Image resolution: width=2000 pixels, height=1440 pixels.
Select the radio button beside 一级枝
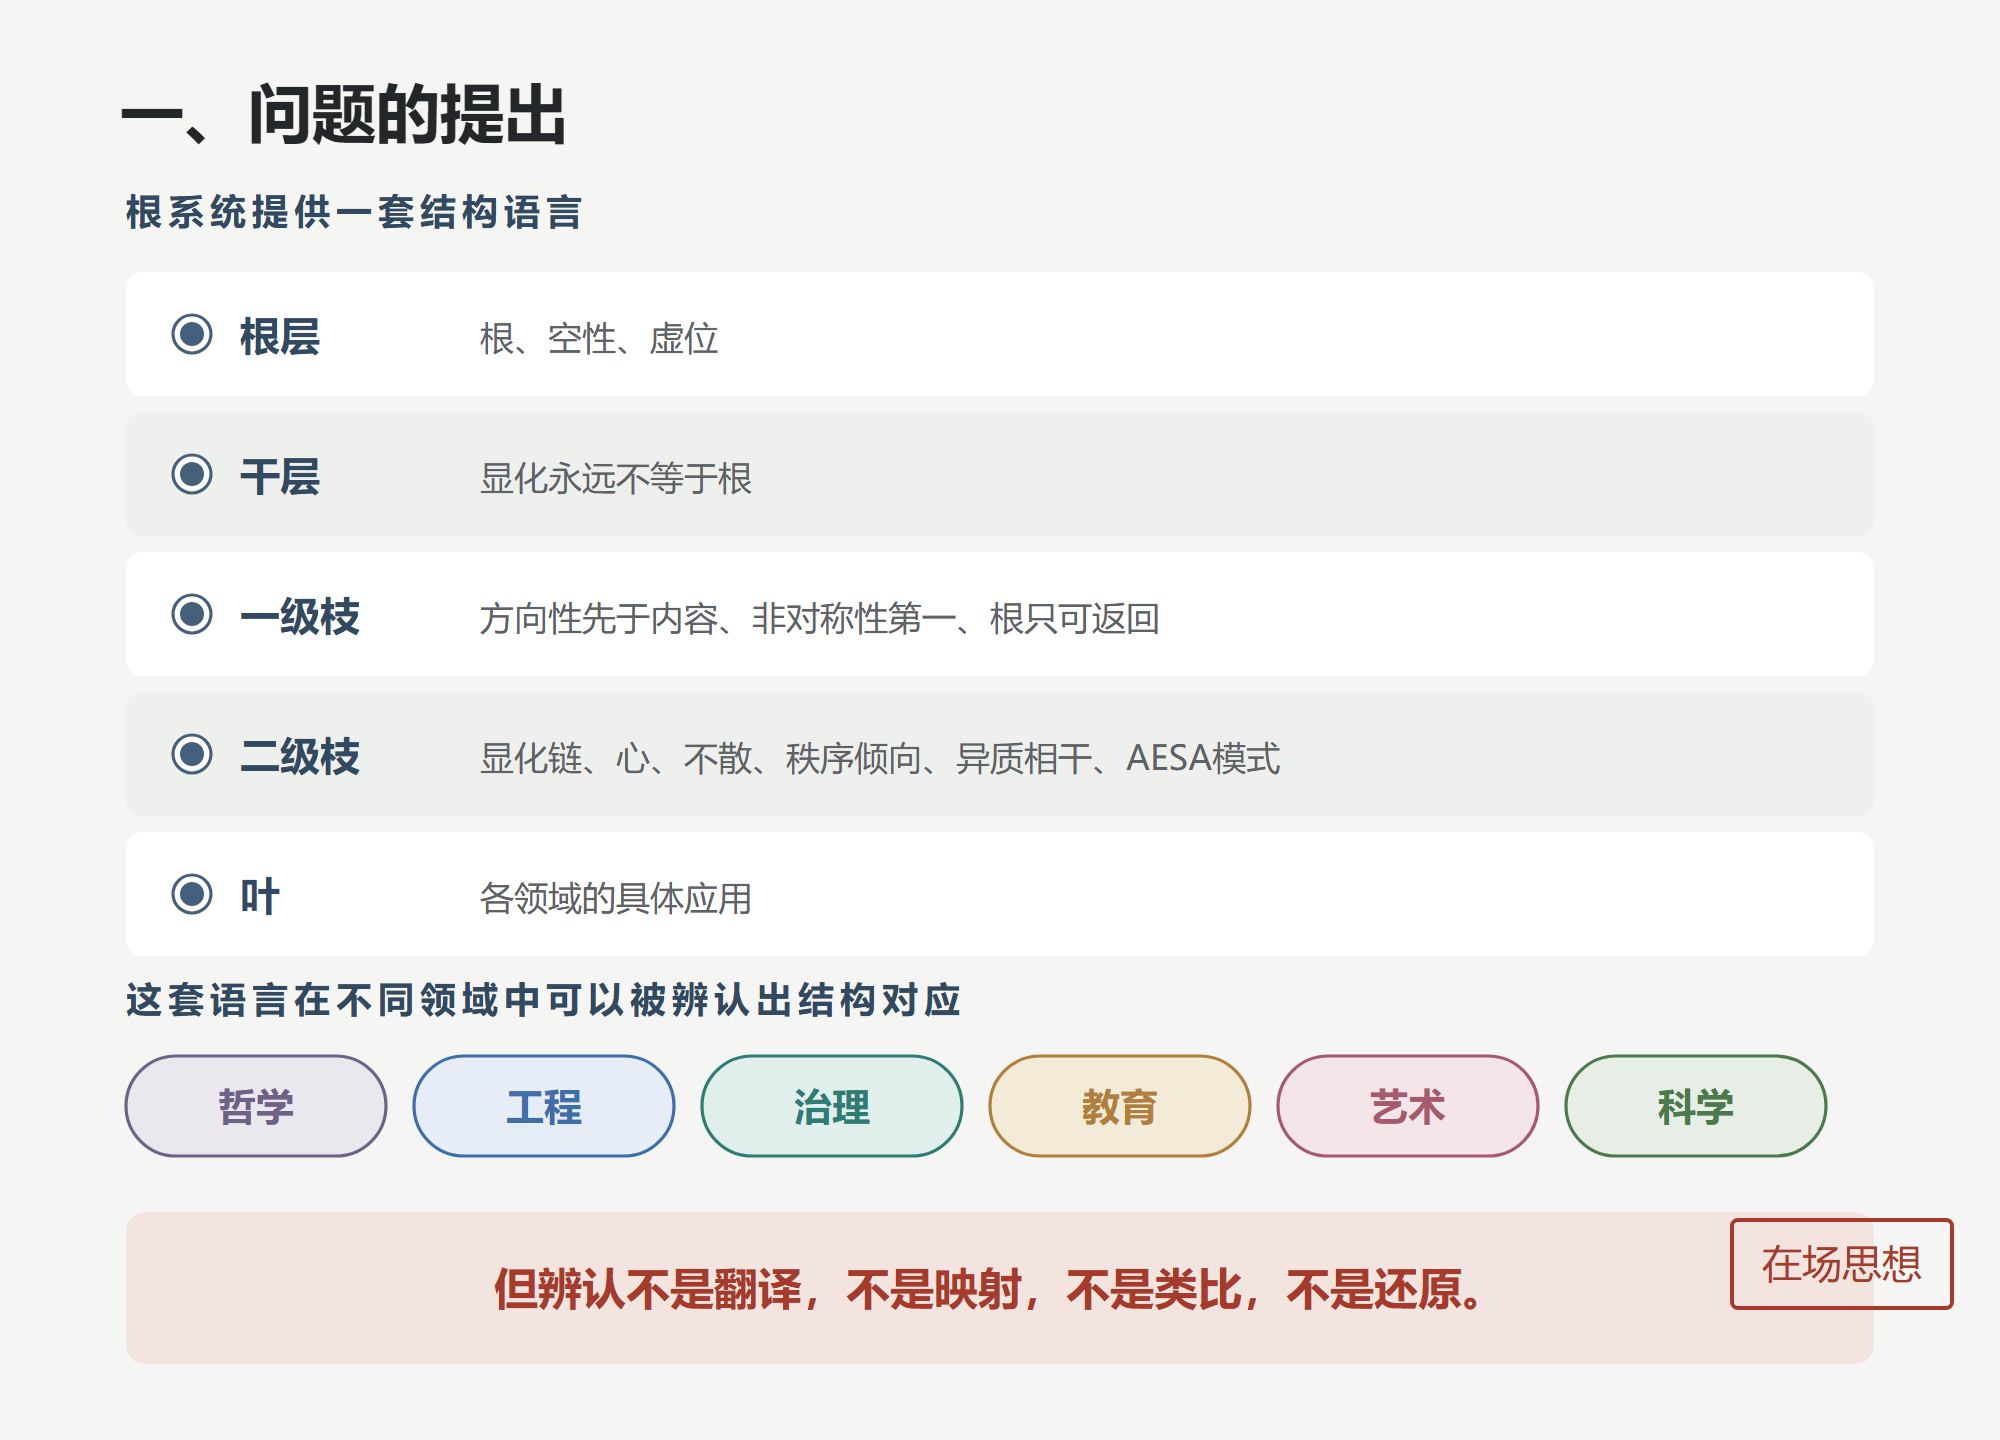[192, 614]
